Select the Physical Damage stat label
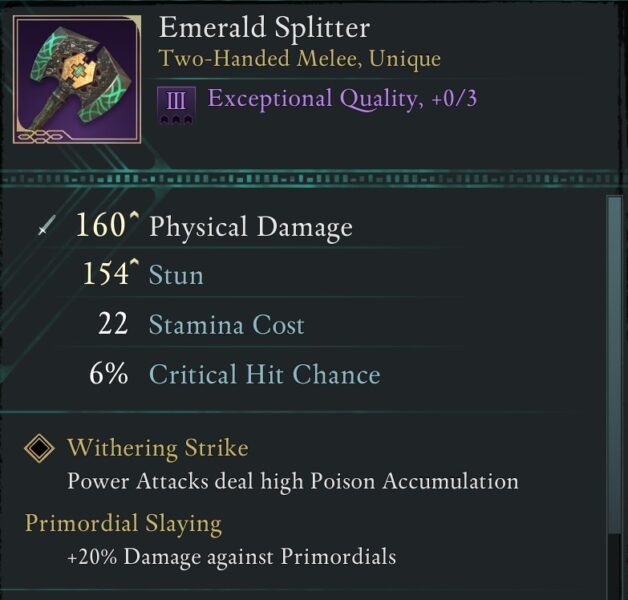 pos(250,227)
